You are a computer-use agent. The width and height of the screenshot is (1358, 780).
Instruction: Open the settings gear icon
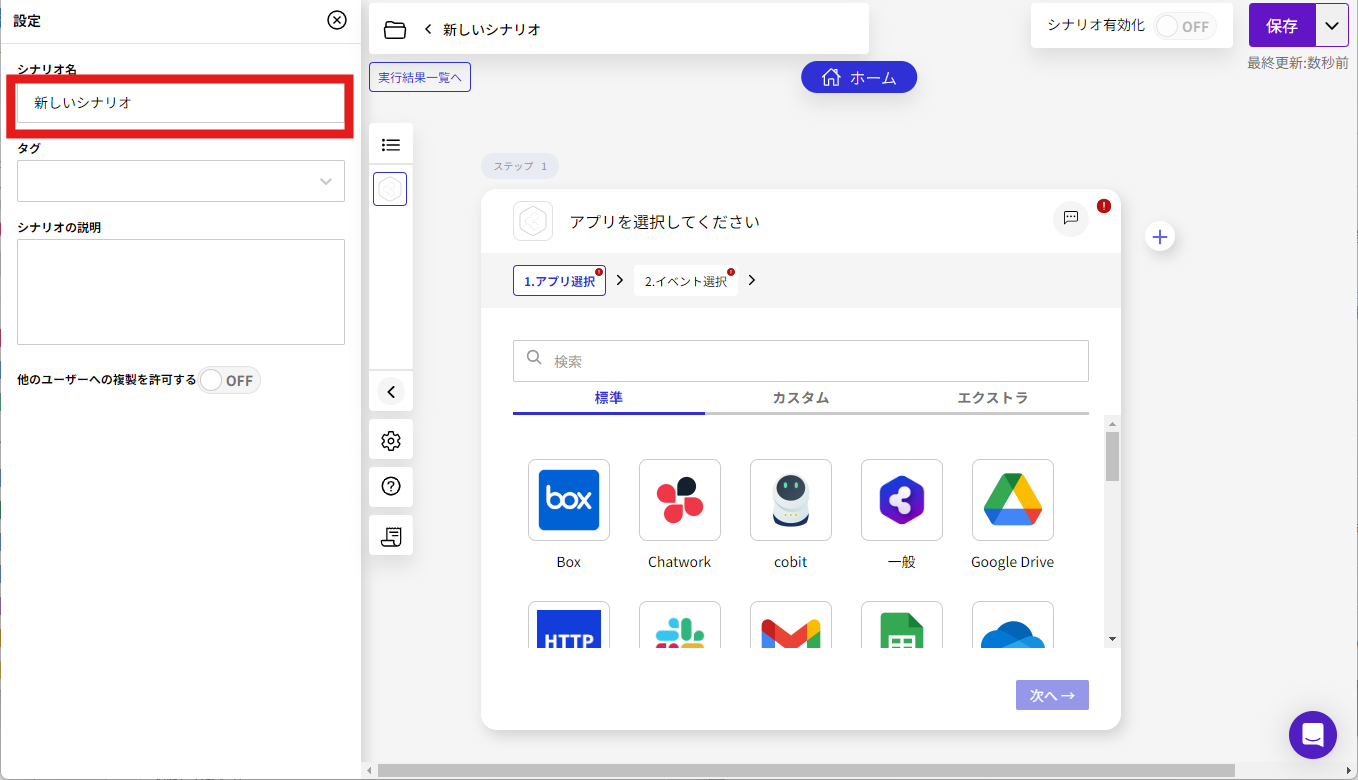(x=391, y=441)
